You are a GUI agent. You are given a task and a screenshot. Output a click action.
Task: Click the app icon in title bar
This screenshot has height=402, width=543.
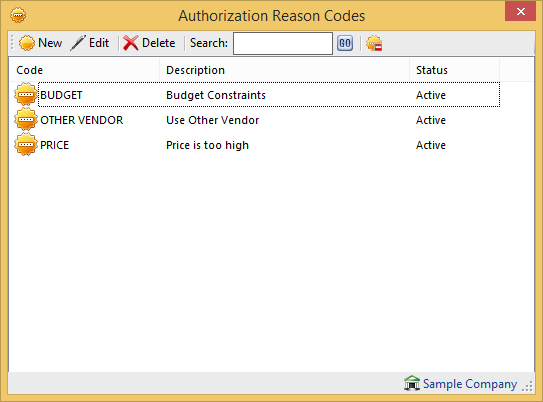18,15
